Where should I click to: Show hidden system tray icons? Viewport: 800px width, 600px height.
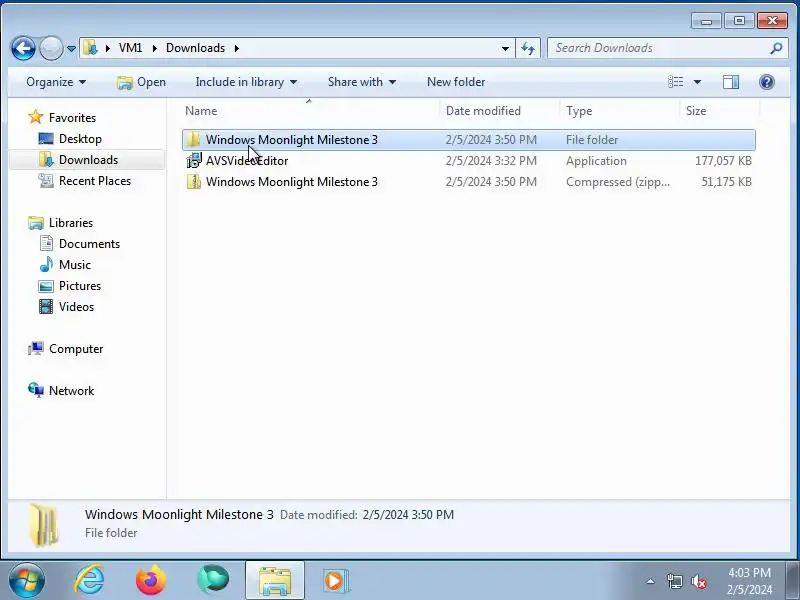point(651,581)
